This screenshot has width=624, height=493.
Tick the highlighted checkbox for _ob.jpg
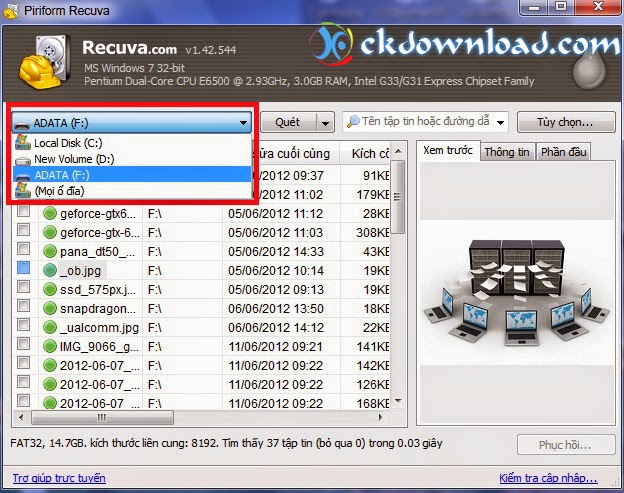[x=24, y=267]
